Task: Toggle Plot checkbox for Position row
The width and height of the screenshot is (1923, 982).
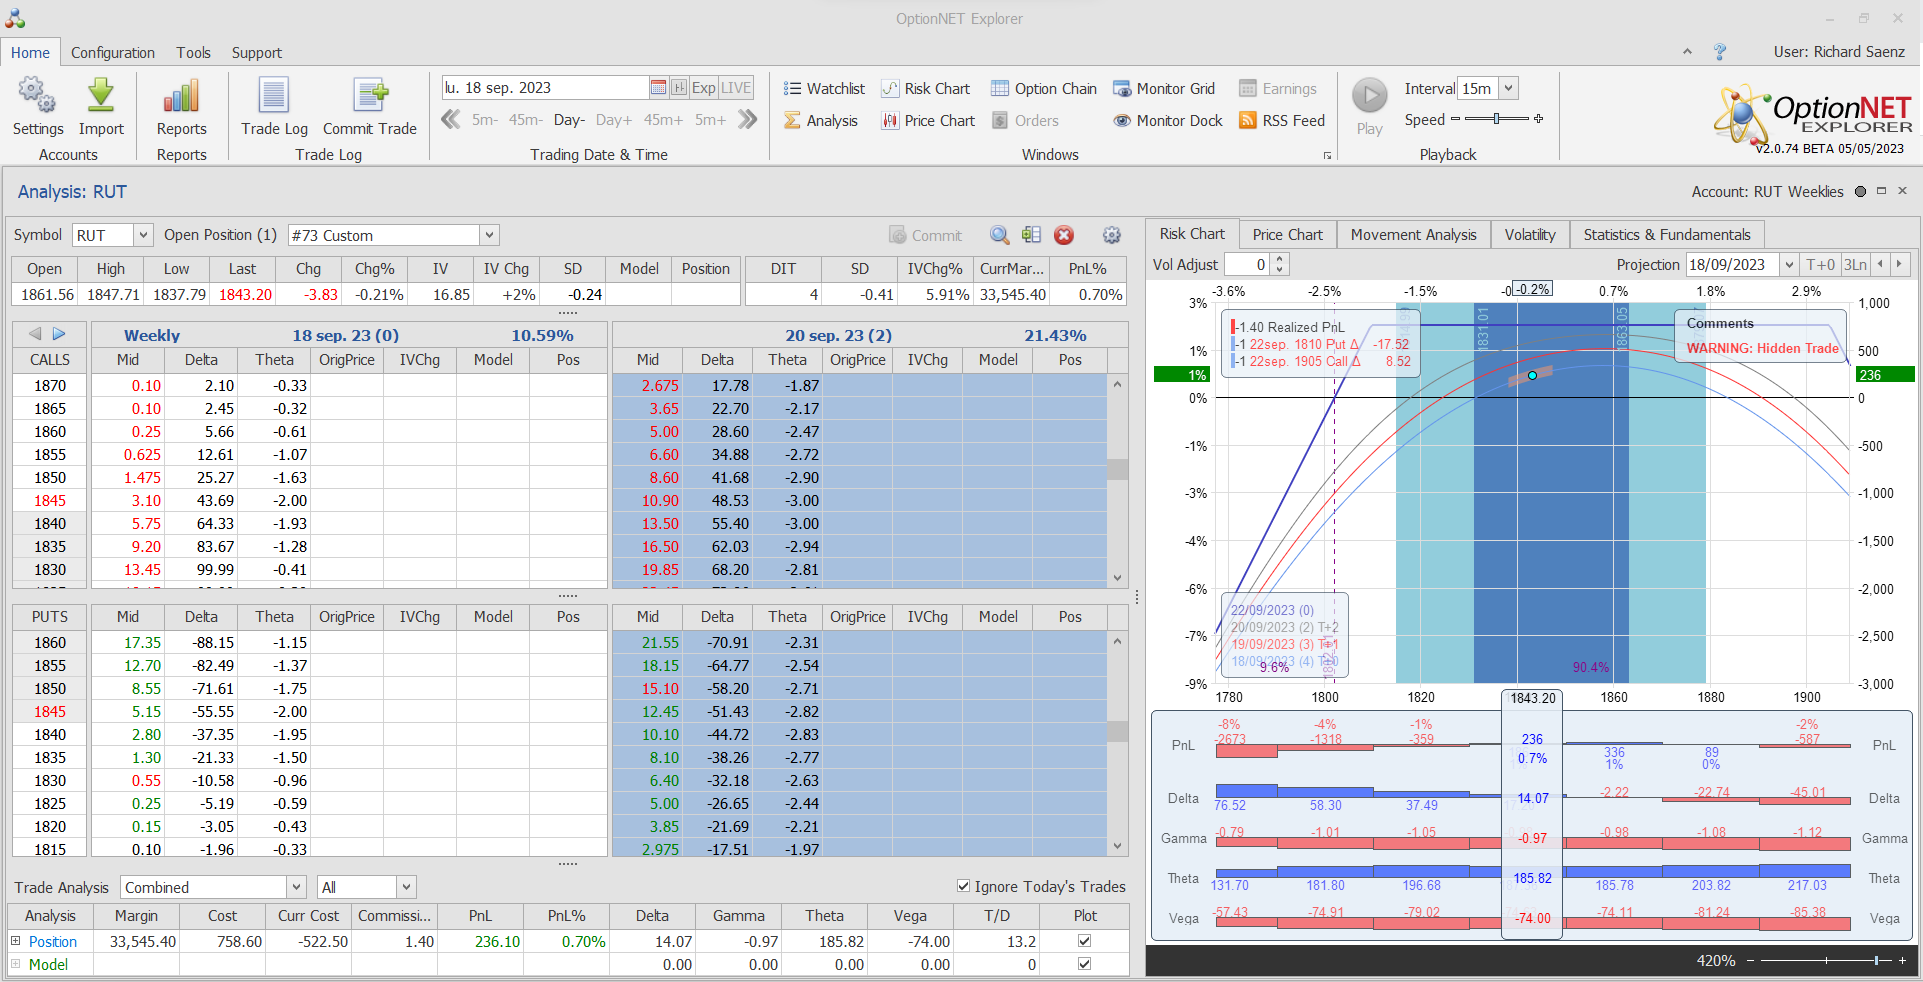Action: (x=1084, y=941)
